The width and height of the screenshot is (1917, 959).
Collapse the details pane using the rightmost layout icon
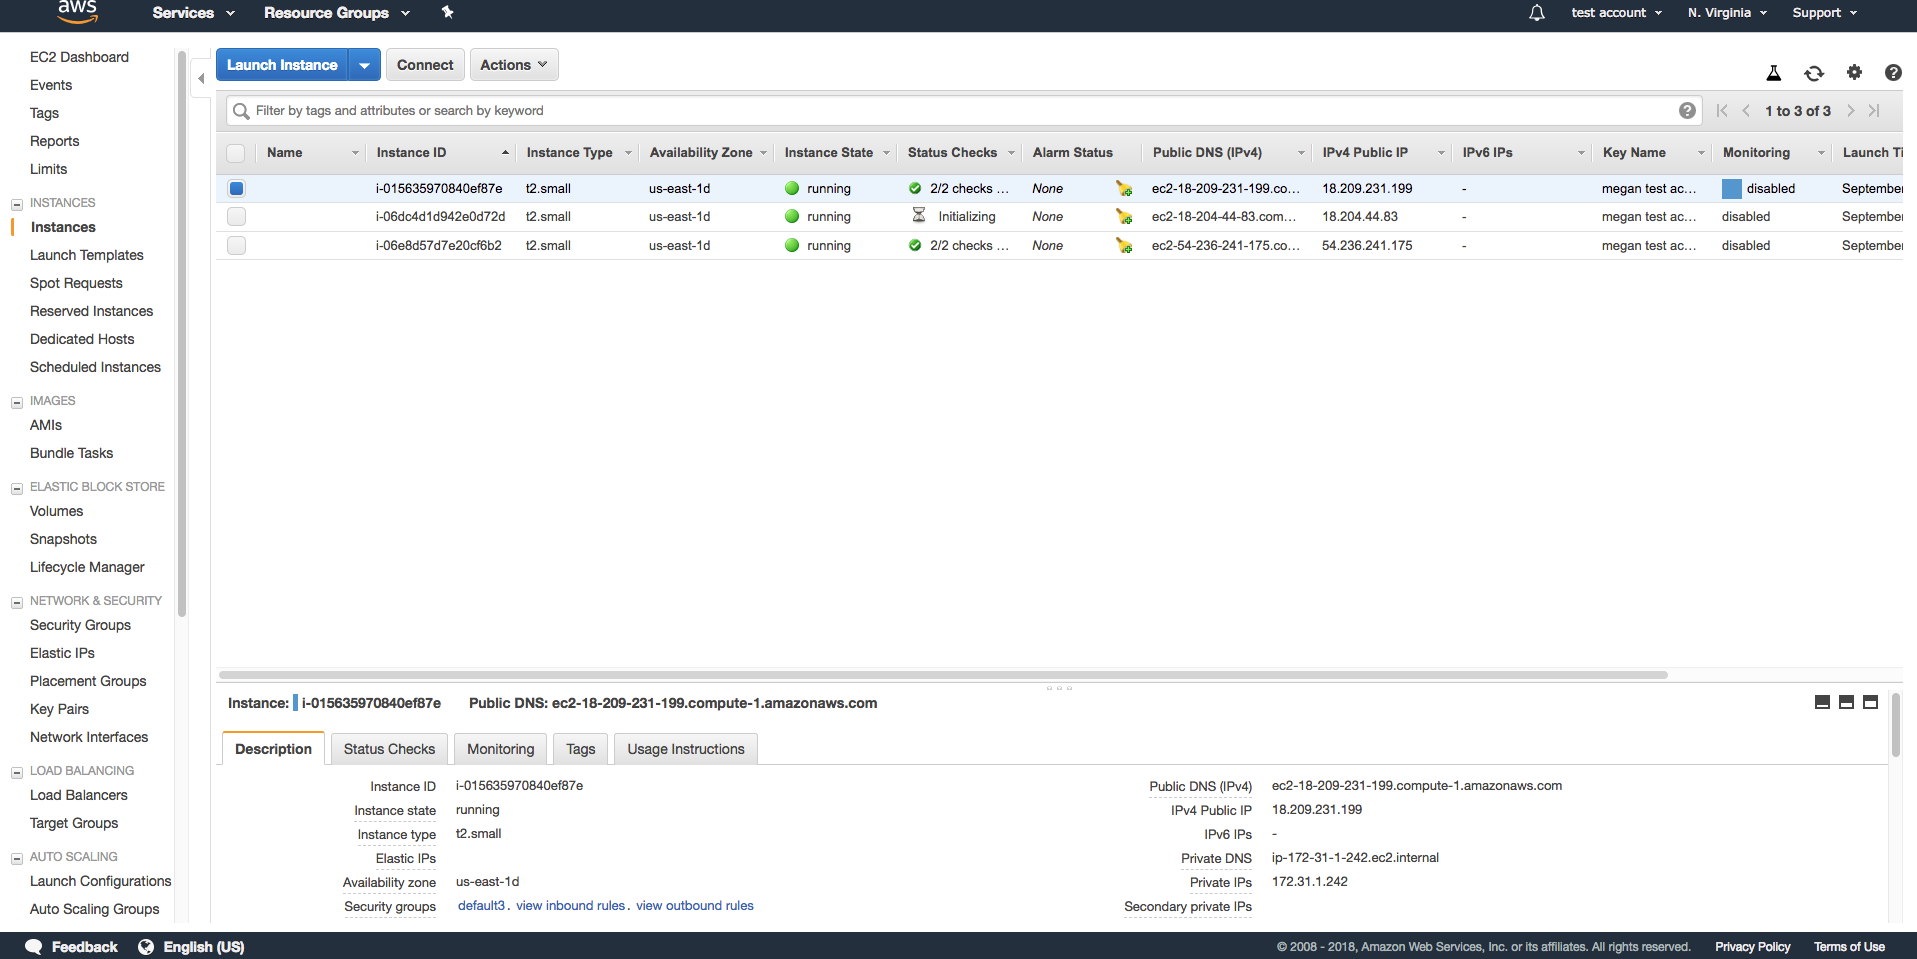(1870, 702)
